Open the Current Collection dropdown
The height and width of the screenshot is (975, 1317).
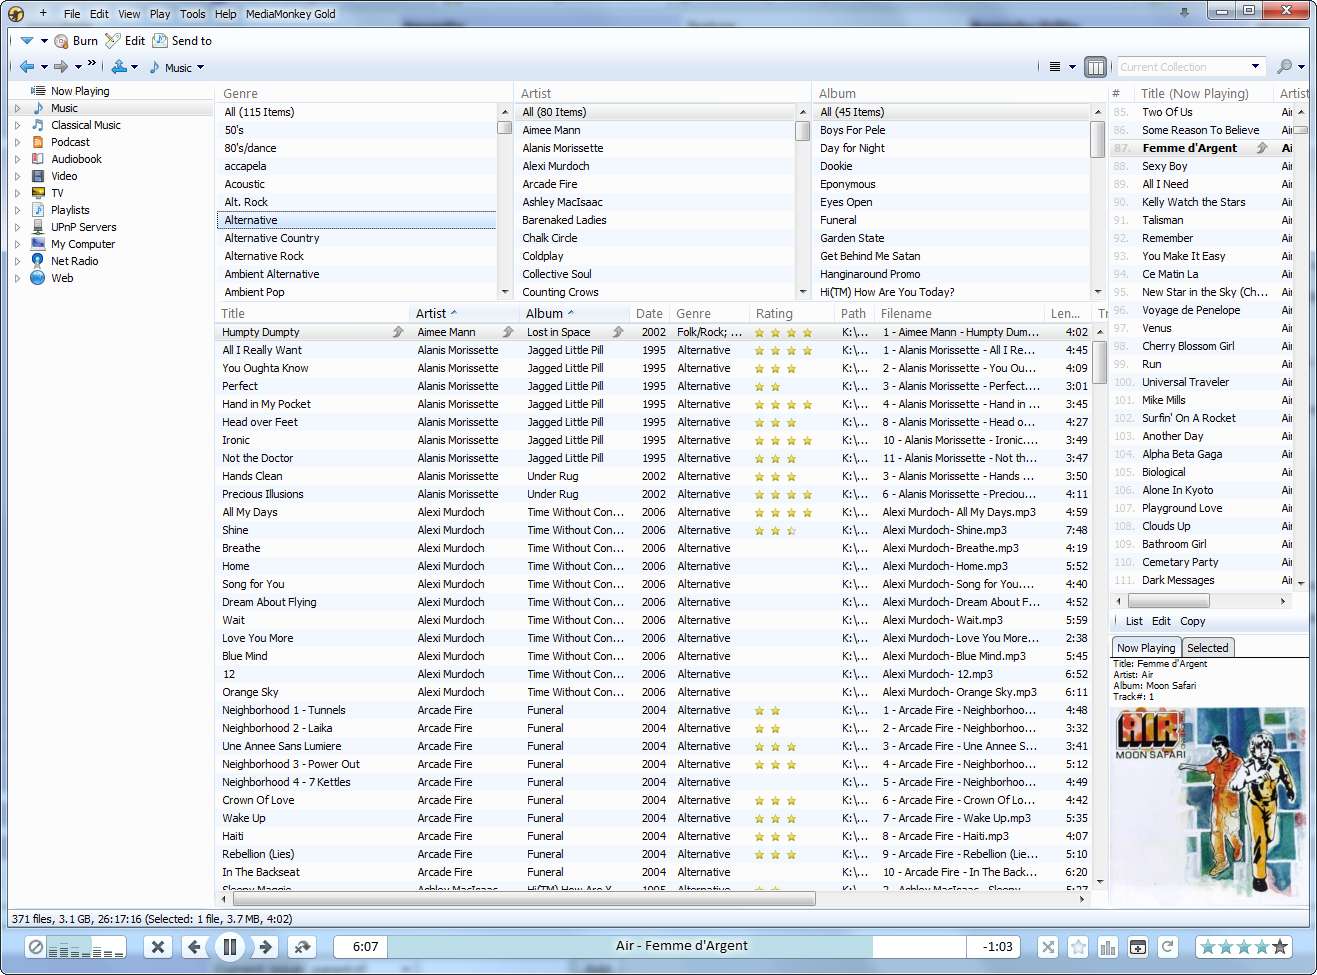pos(1256,67)
